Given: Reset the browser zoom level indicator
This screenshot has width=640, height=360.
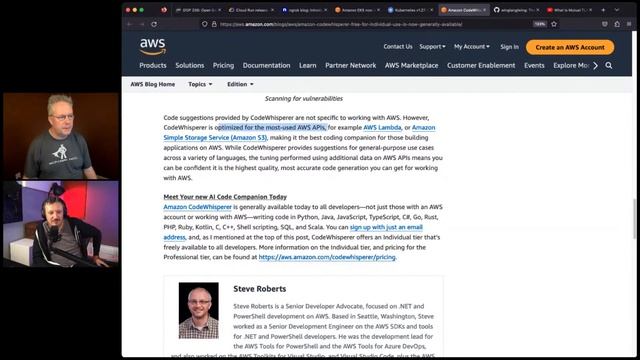Looking at the screenshot, I should coord(540,24).
